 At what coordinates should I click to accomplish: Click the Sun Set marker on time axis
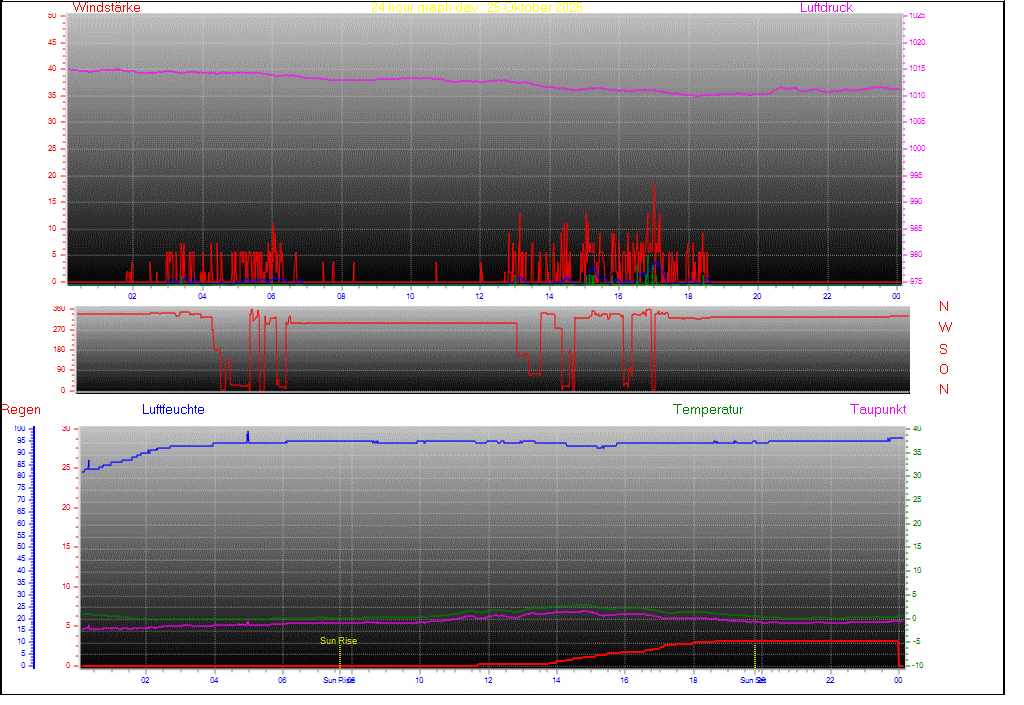pyautogui.click(x=753, y=680)
